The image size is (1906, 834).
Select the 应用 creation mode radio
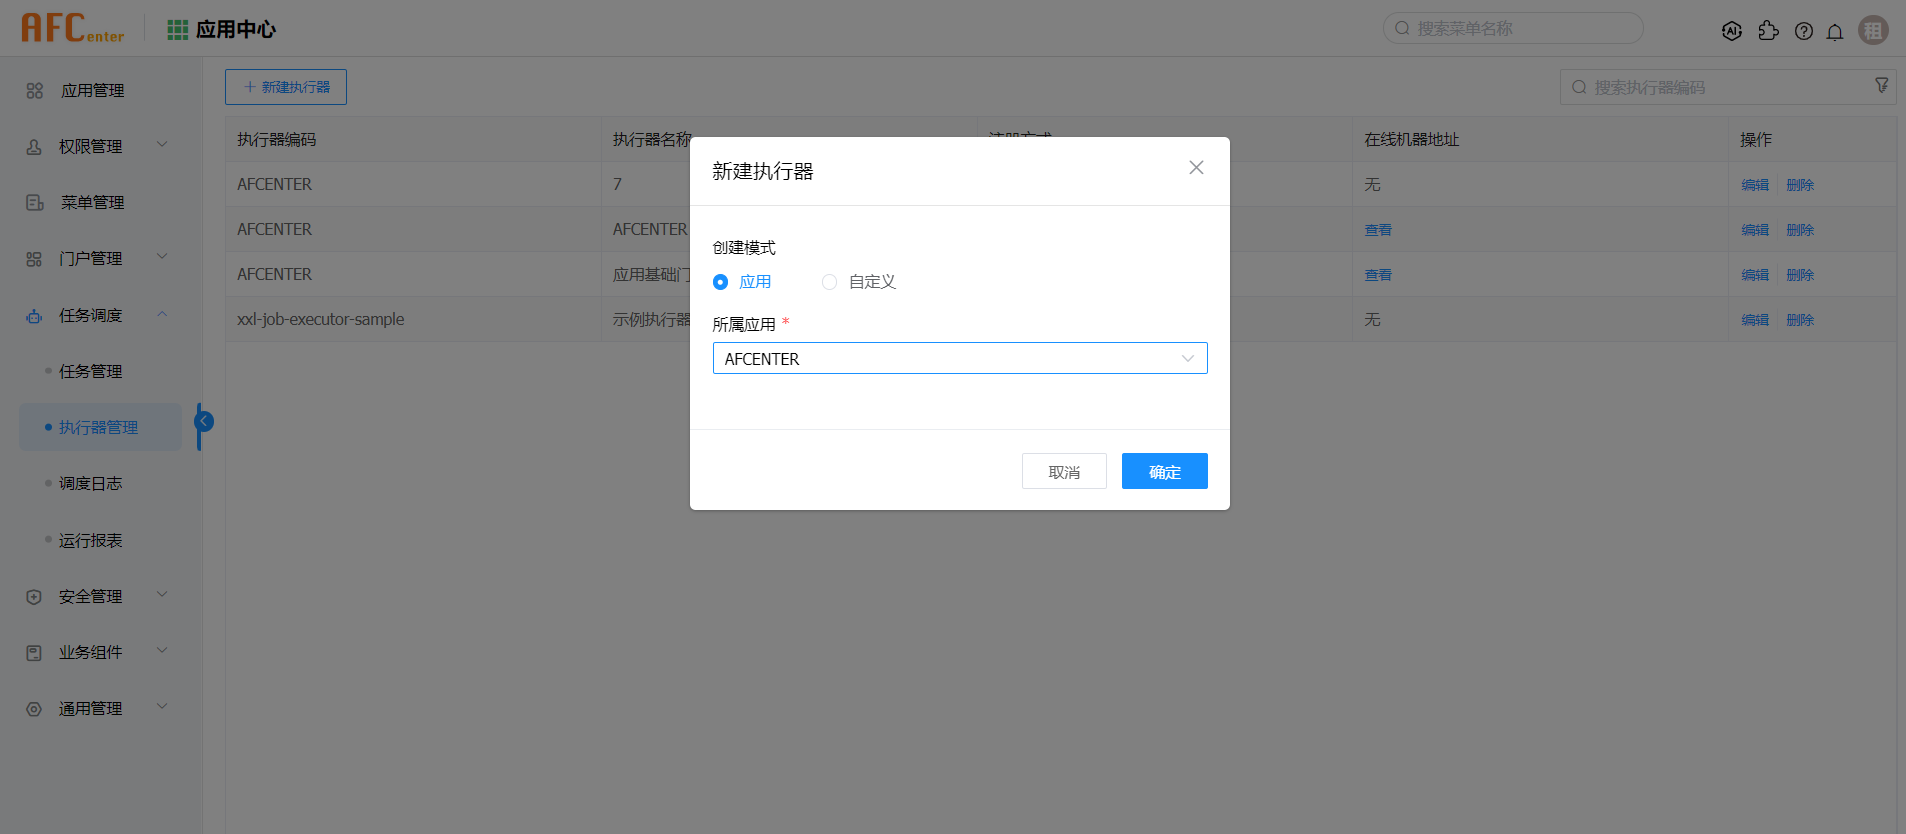pos(720,282)
